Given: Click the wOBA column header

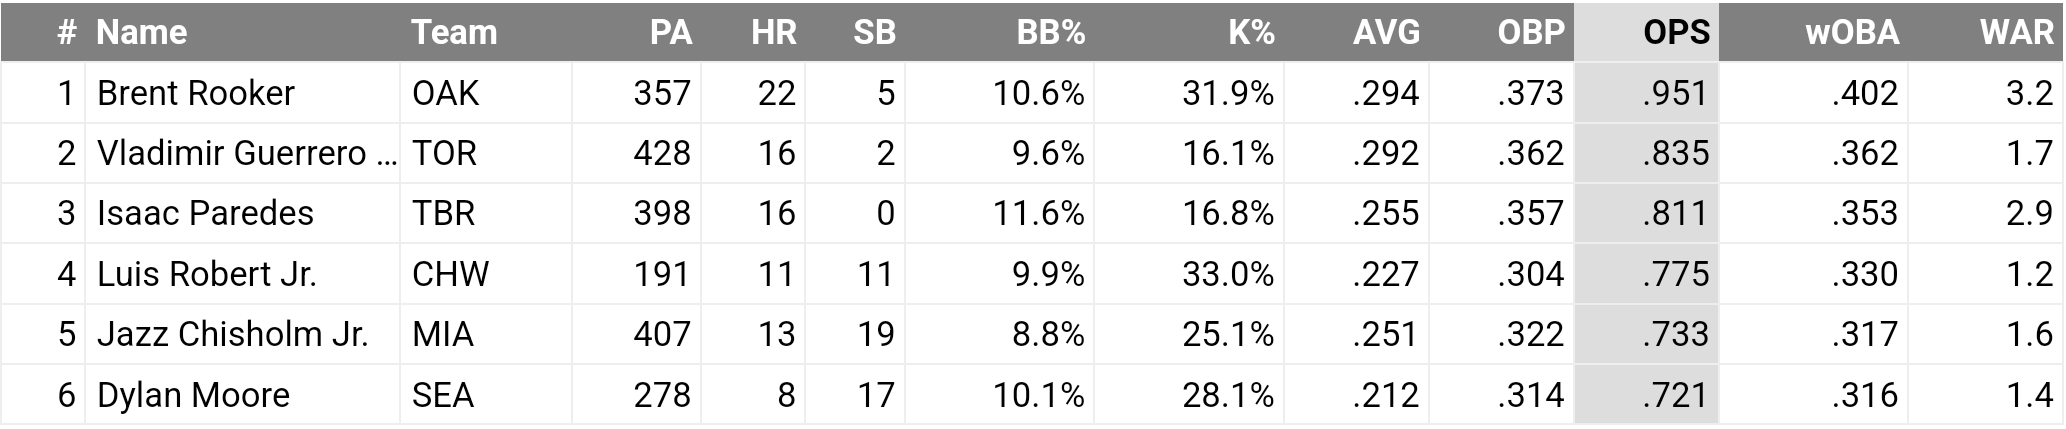Looking at the screenshot, I should 1851,32.
